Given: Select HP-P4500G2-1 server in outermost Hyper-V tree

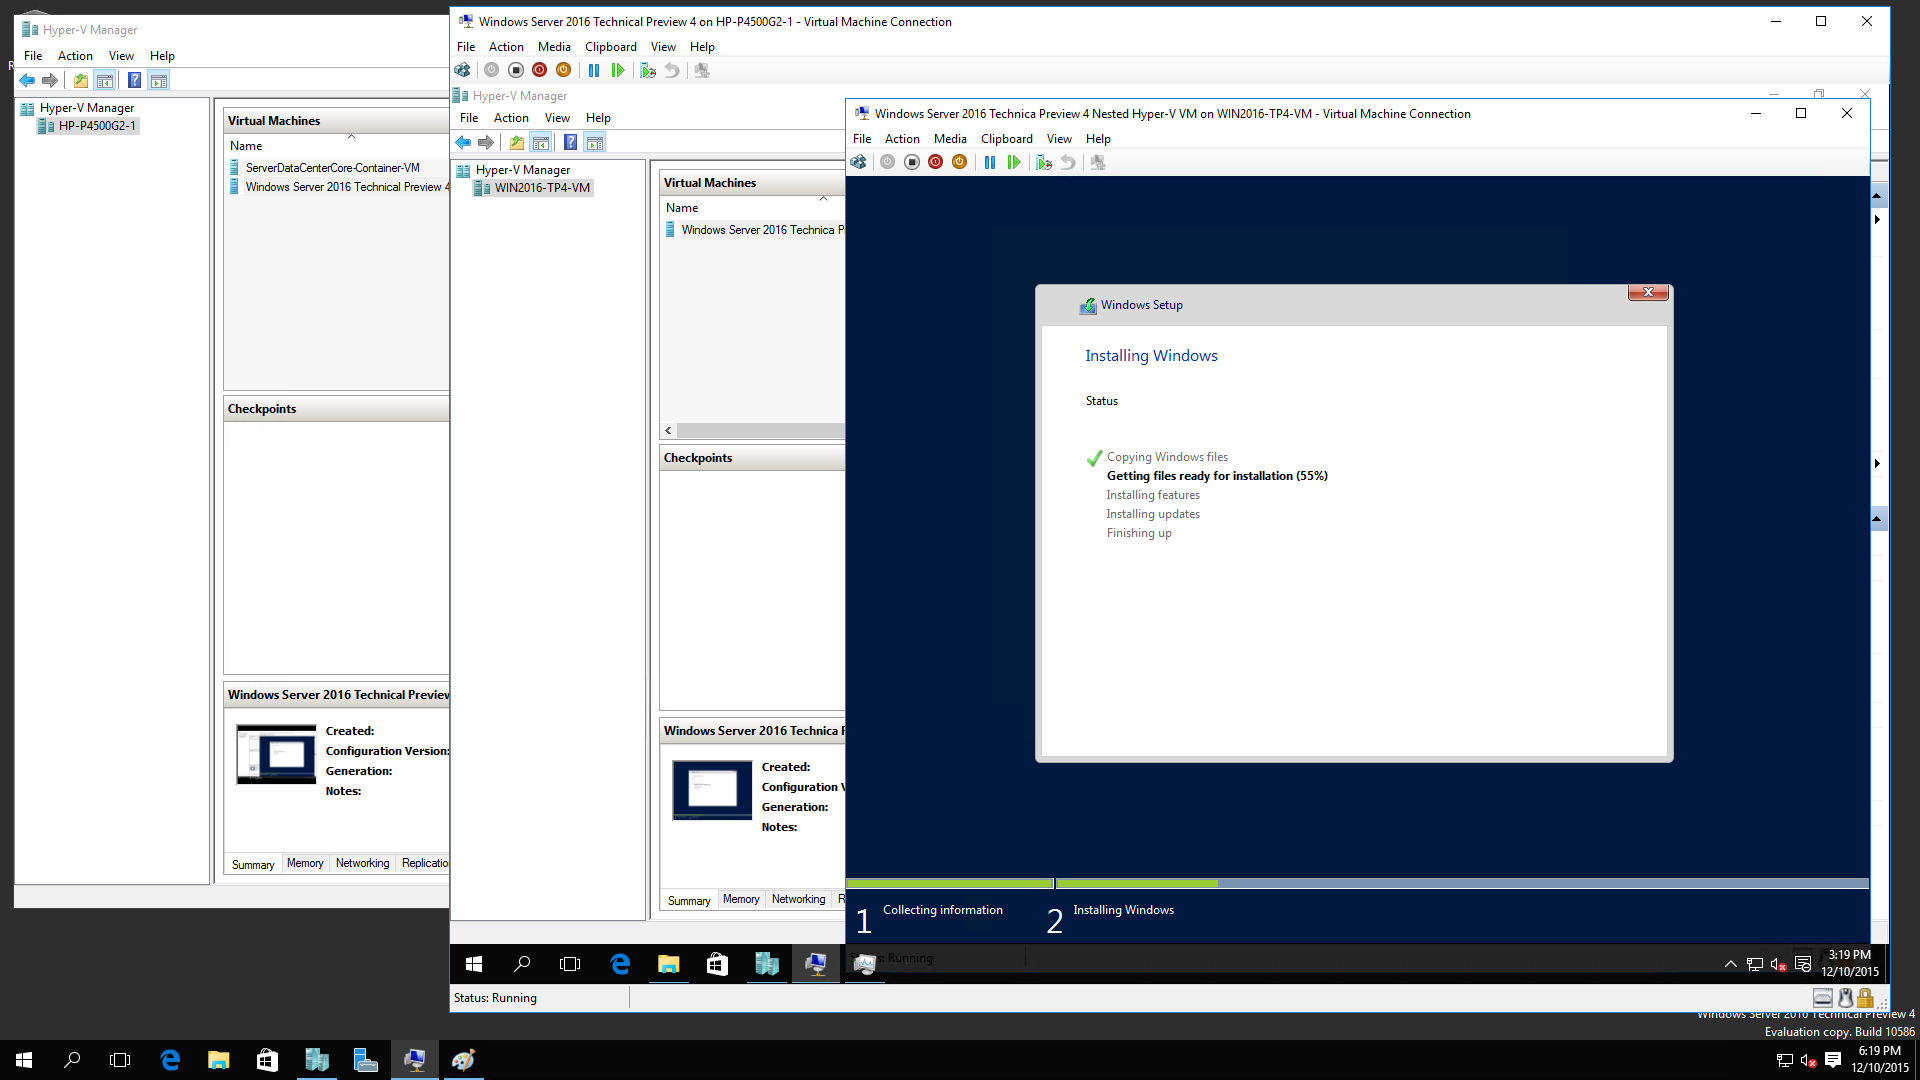Looking at the screenshot, I should click(x=88, y=126).
